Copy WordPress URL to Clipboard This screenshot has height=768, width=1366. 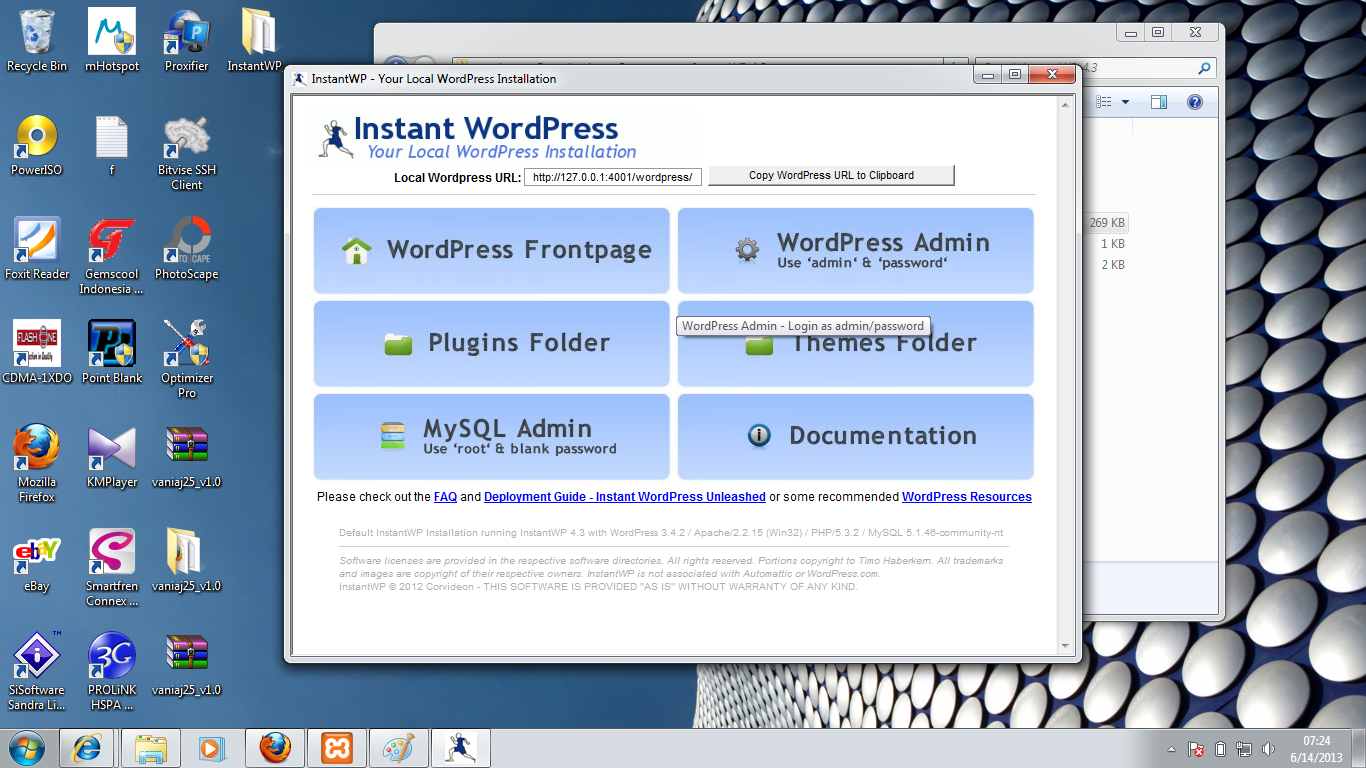click(x=831, y=175)
